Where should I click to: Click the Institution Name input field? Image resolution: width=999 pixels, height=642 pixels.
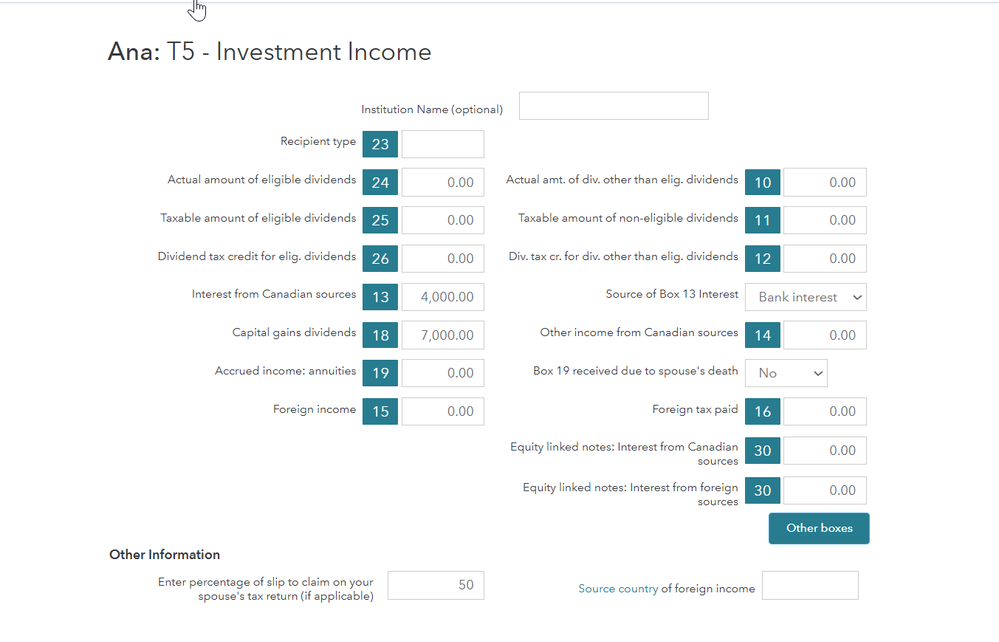tap(613, 106)
